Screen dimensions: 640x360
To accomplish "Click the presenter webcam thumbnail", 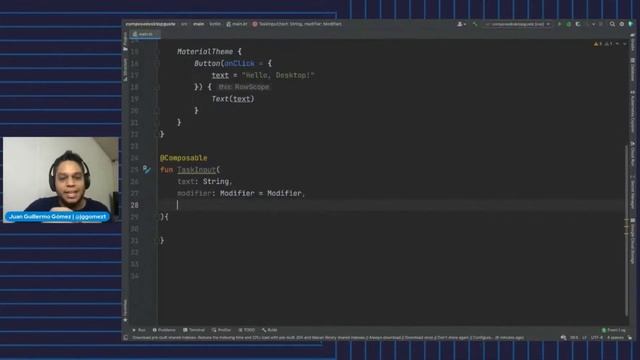I will tap(61, 180).
